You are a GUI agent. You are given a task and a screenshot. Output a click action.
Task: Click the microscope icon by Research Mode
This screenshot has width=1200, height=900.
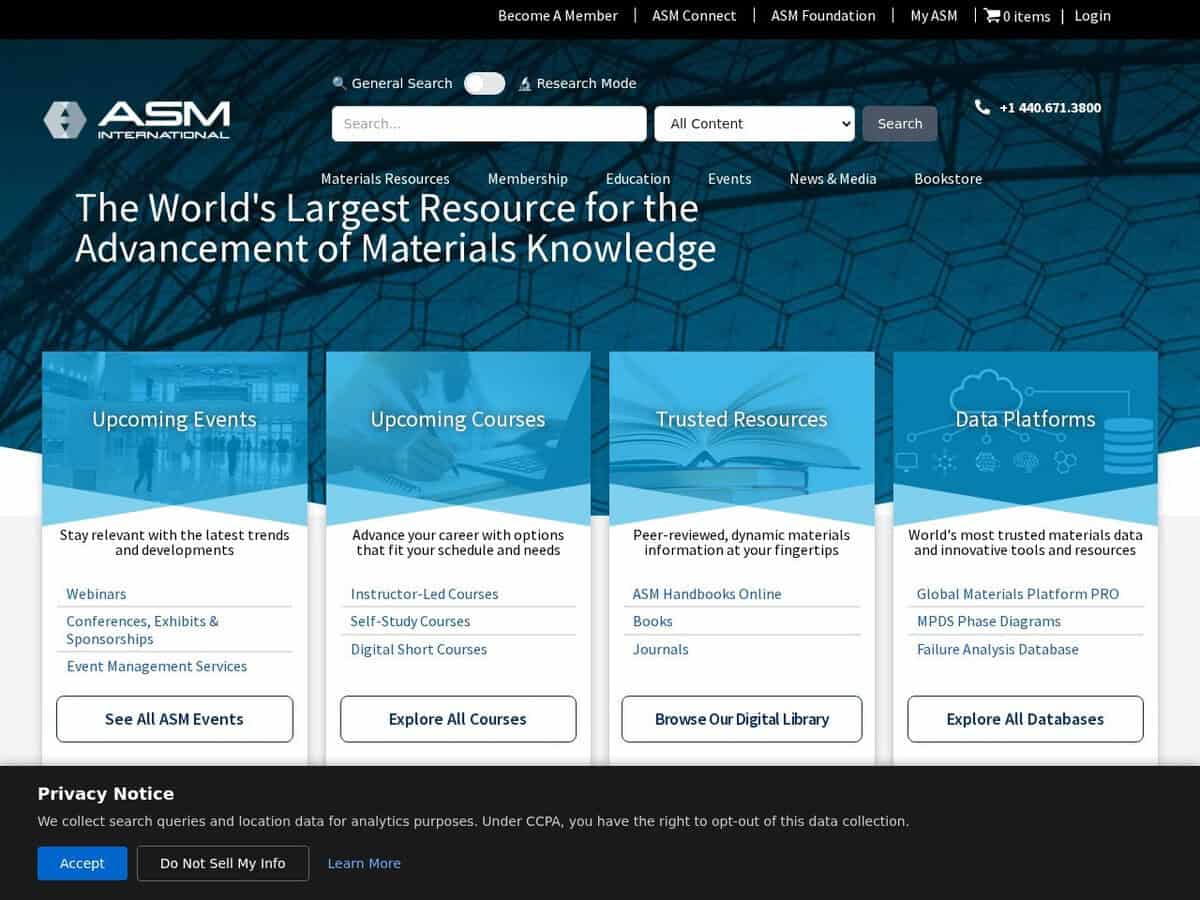point(524,84)
